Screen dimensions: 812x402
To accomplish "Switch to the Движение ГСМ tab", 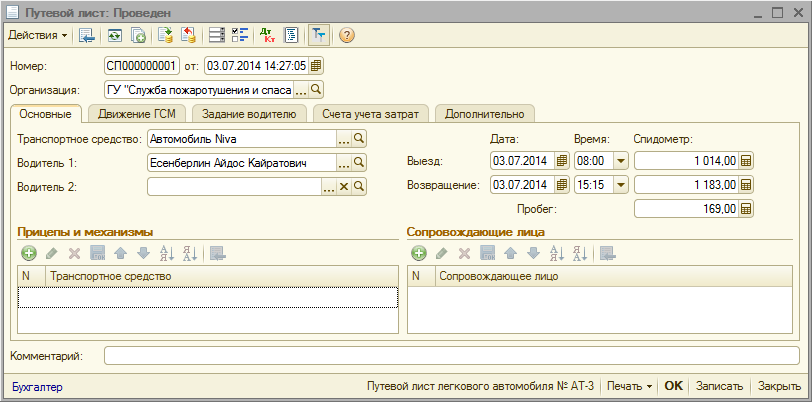I will [x=136, y=114].
